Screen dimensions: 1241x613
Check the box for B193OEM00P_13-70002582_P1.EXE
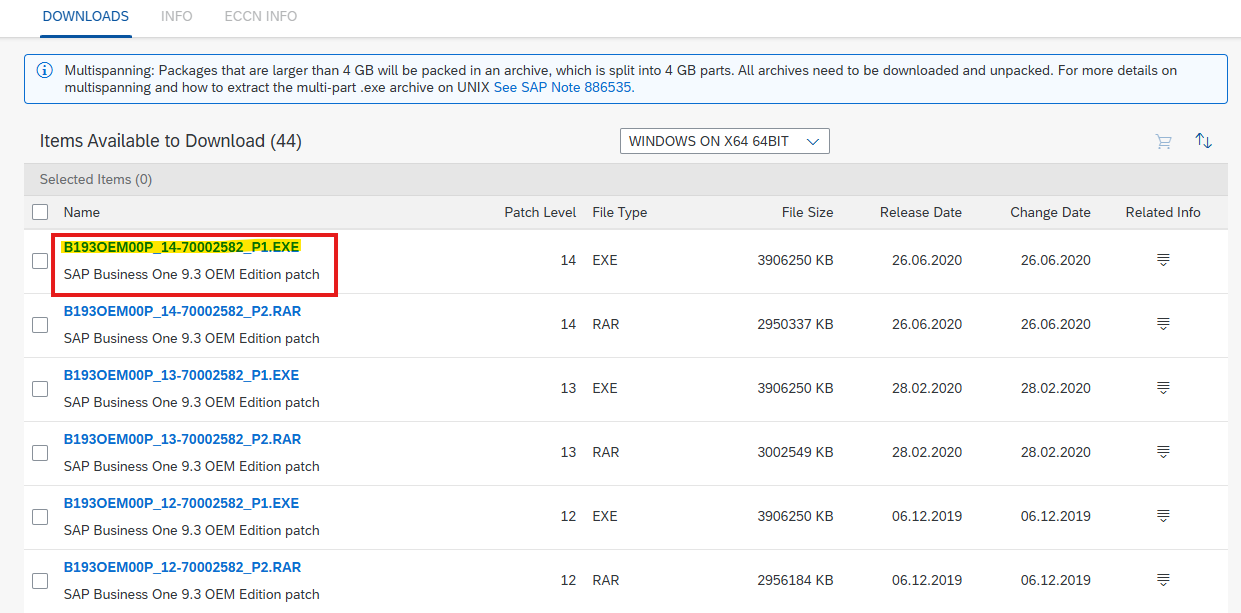click(40, 389)
